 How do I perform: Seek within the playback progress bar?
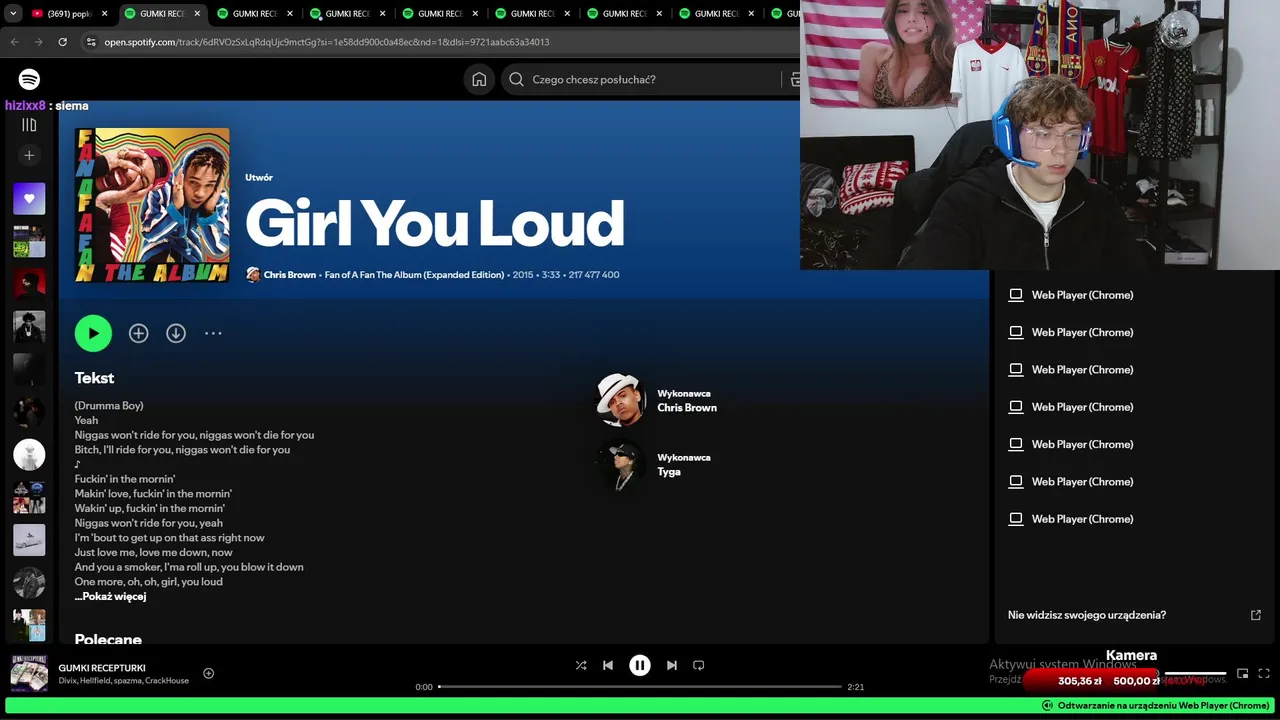click(x=640, y=687)
